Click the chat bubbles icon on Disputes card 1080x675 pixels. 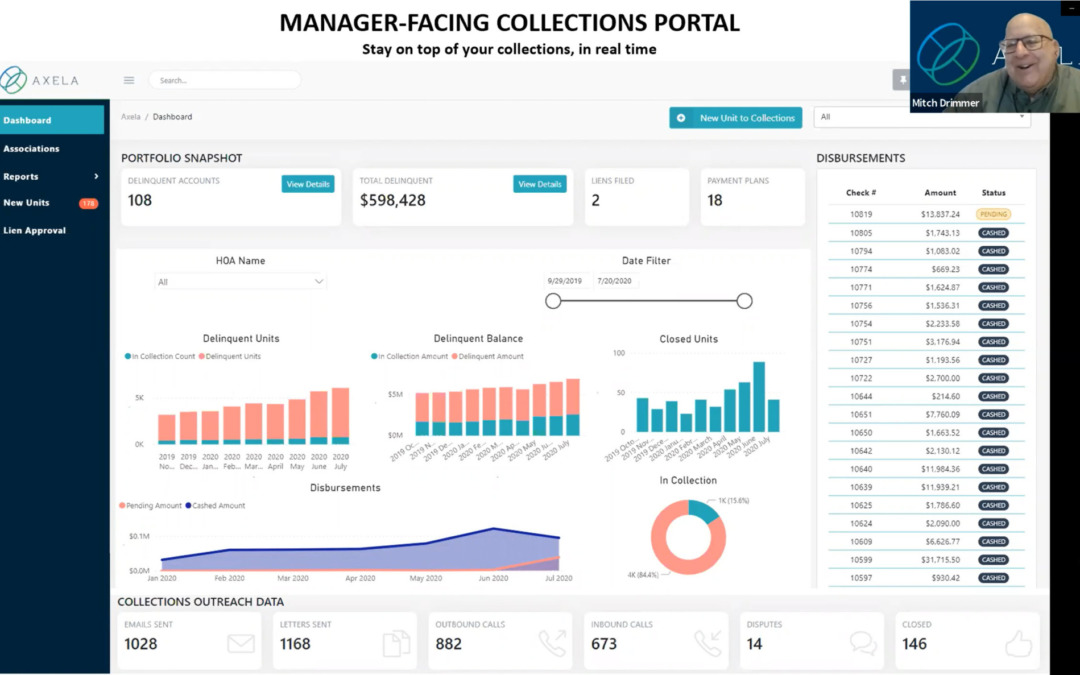coord(863,643)
